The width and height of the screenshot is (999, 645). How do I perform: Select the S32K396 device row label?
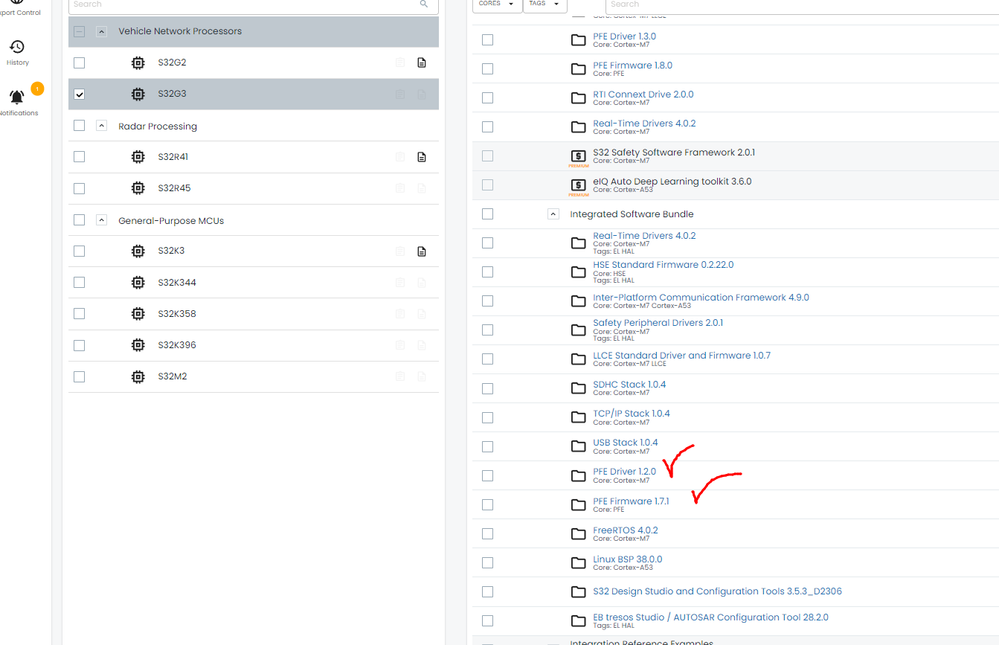177,345
